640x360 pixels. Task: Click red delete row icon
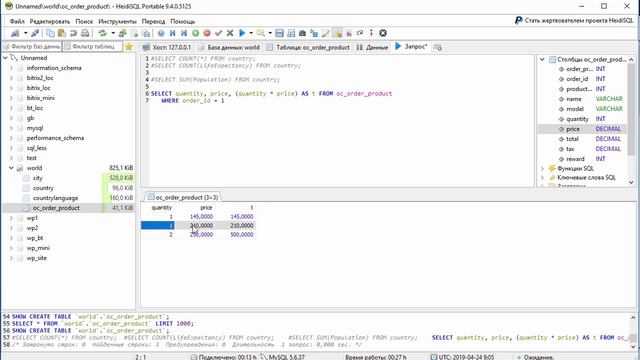click(207, 33)
